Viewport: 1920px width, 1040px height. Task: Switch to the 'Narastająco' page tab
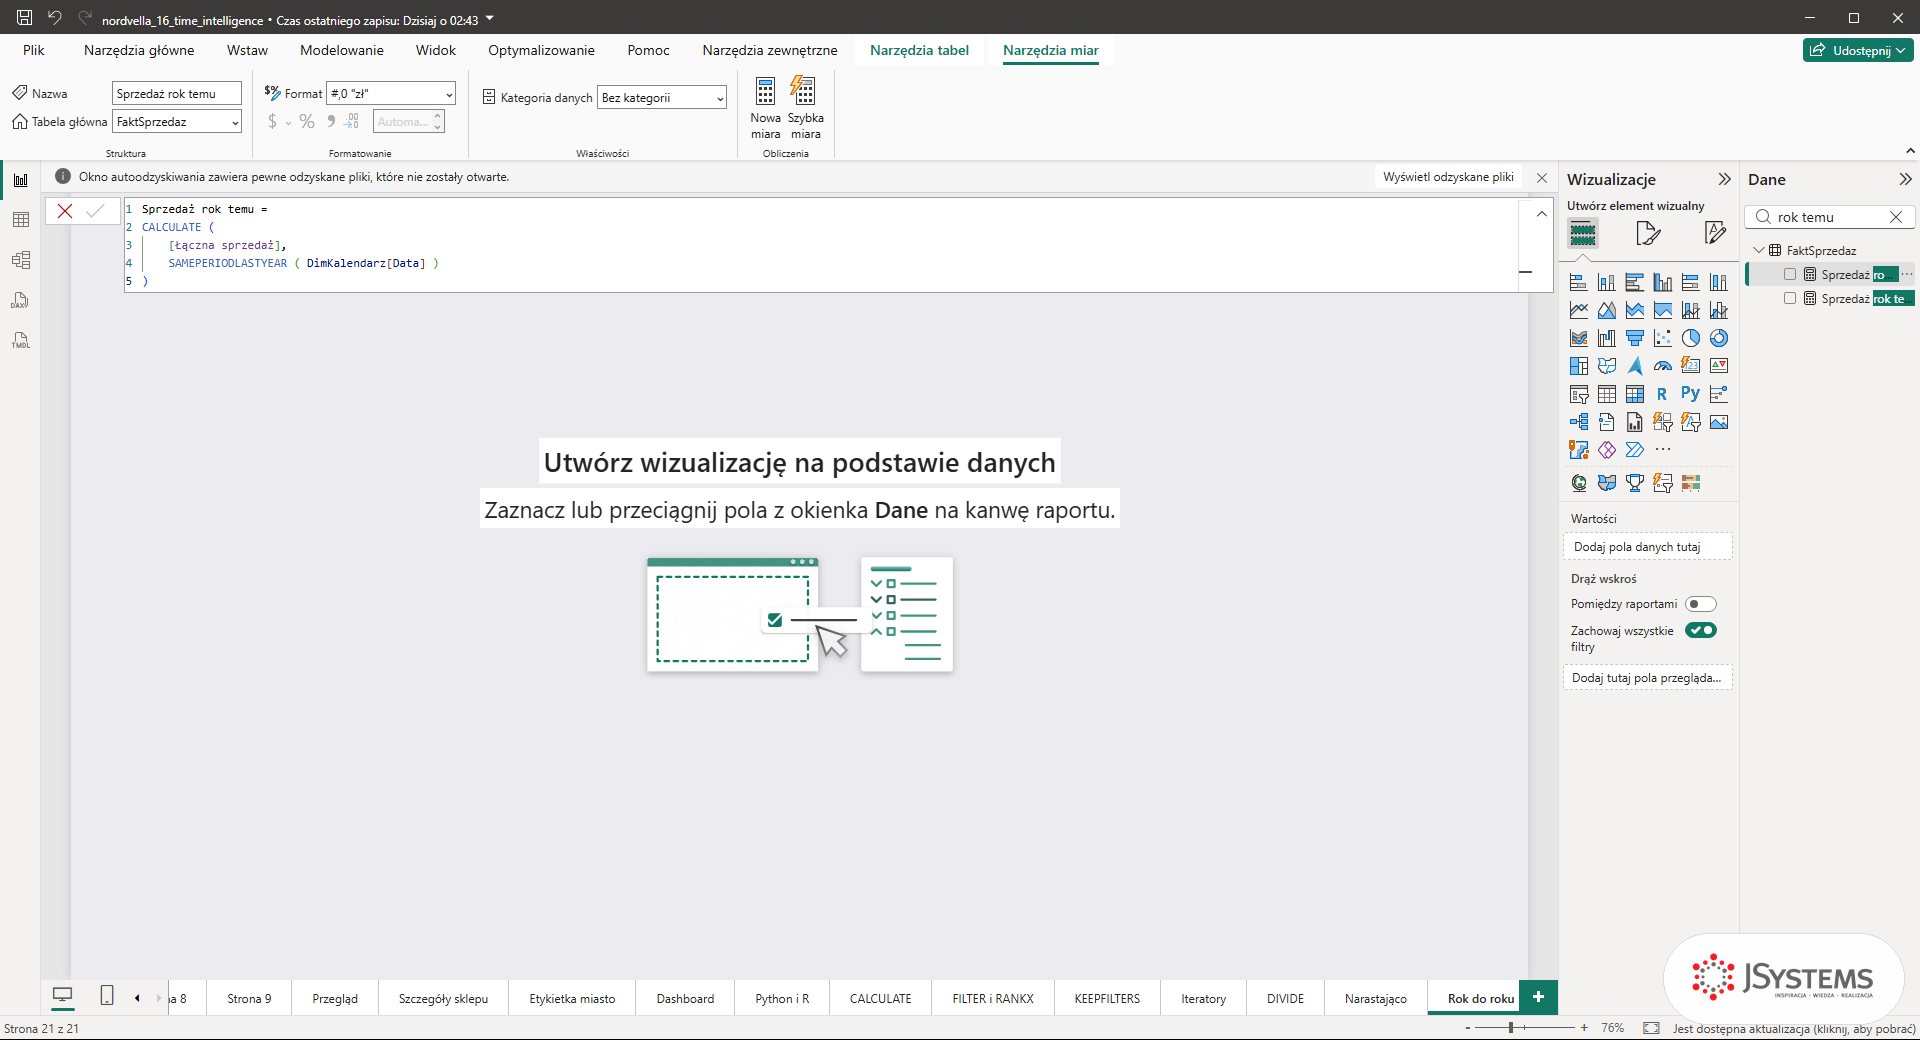[1375, 998]
